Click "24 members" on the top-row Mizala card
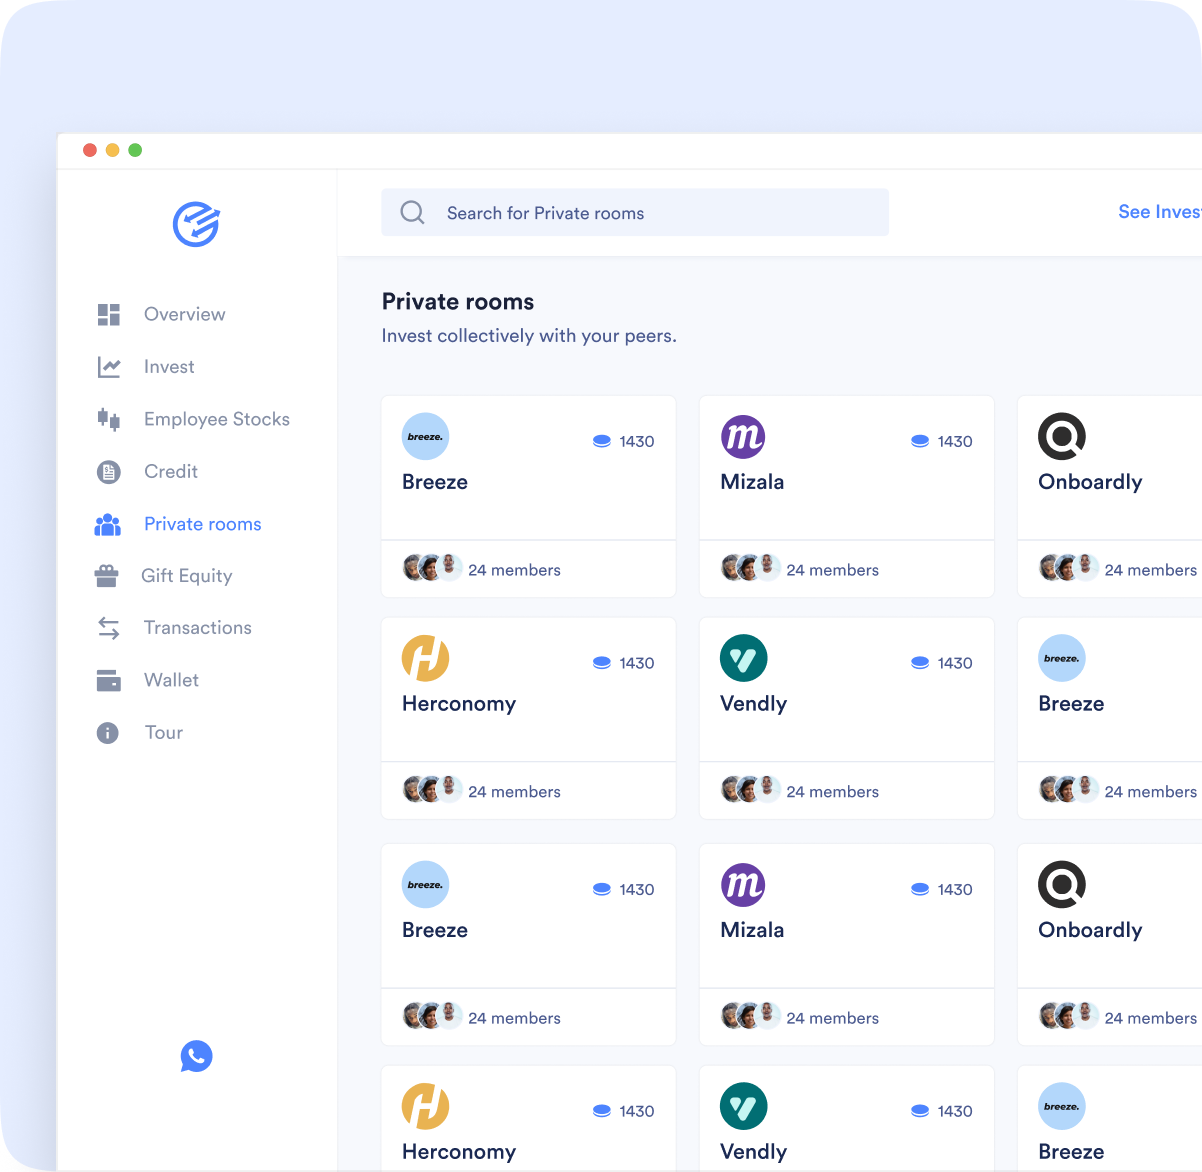 (x=833, y=570)
